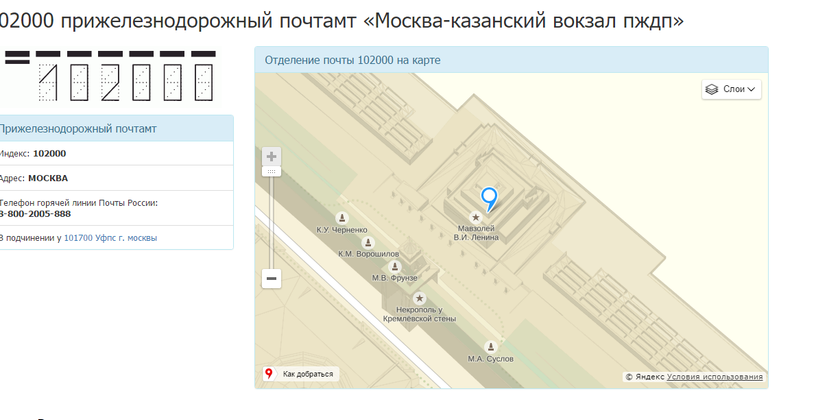This screenshot has height=420, width=840.
Task: Click the Яндекс copyright label on map
Action: pos(645,377)
